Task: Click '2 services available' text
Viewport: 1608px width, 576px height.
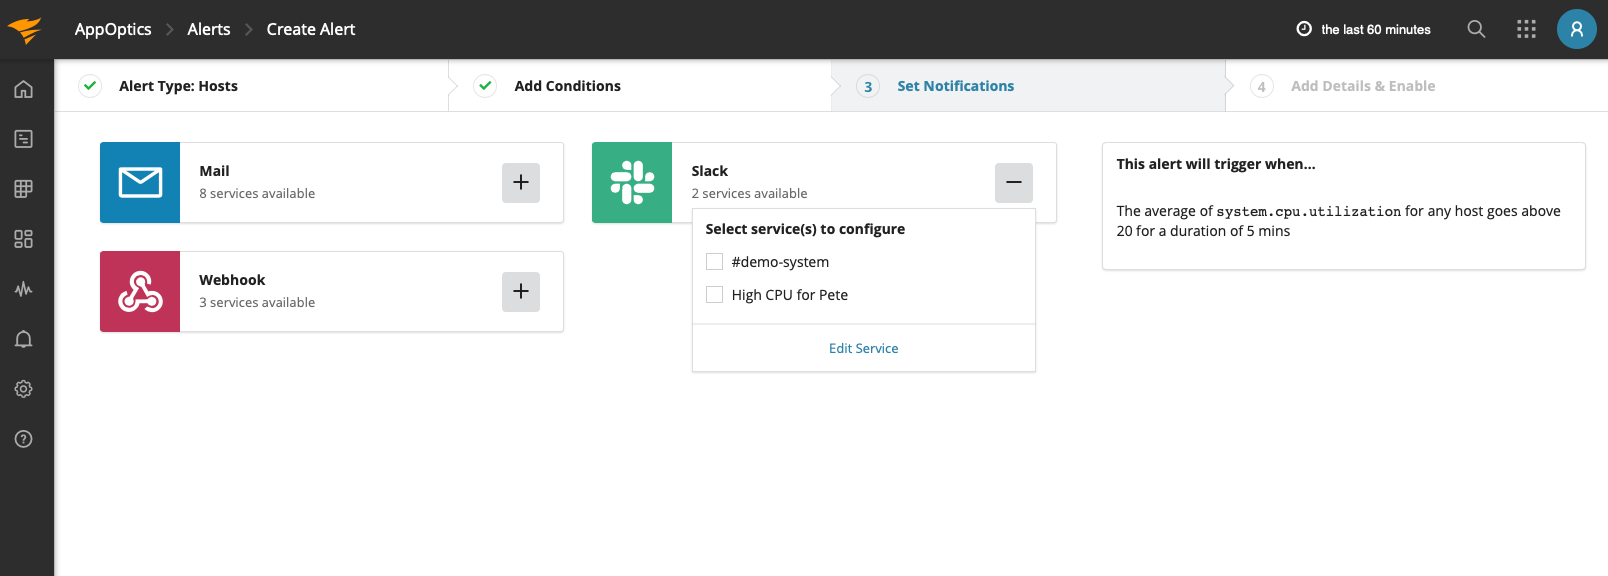Action: pyautogui.click(x=749, y=193)
